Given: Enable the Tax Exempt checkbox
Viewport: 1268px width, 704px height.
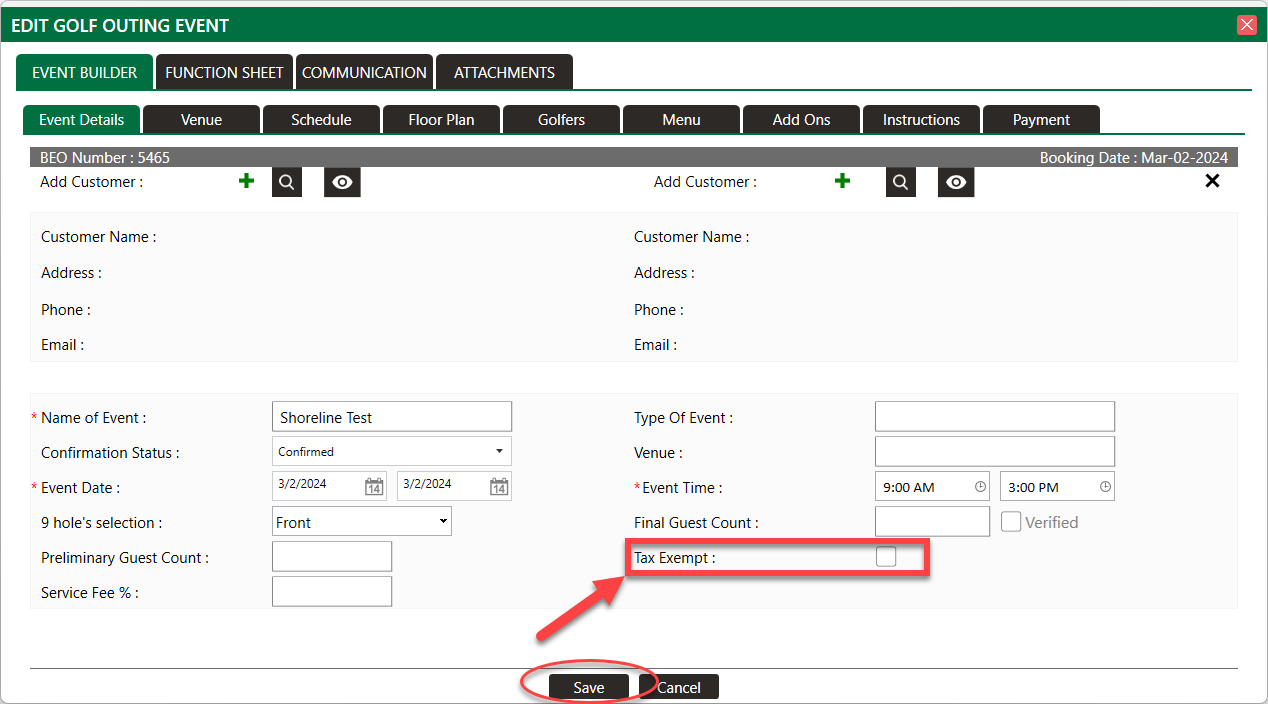Looking at the screenshot, I should [x=886, y=557].
